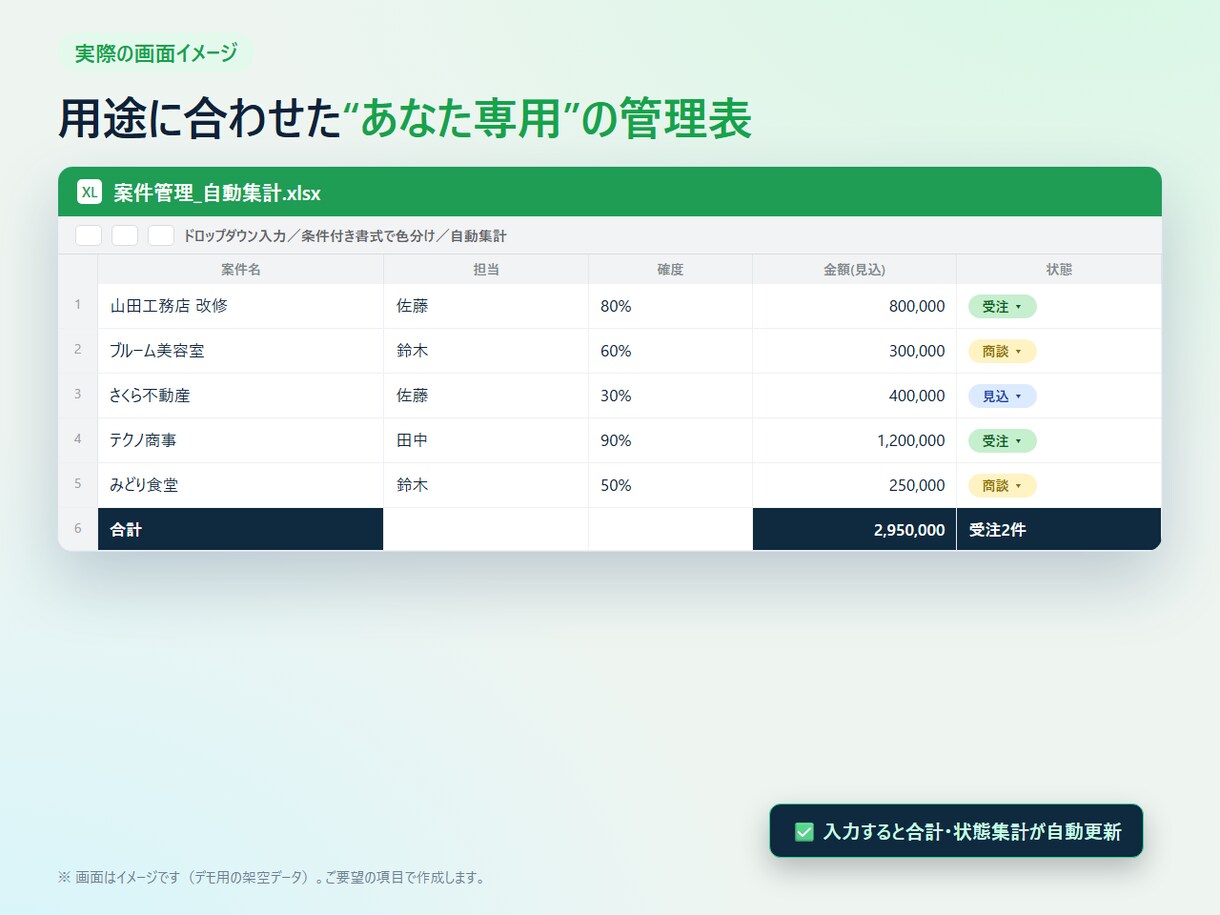The image size is (1220, 915).
Task: Click the 800,000 amount cell
Action: tap(854, 306)
